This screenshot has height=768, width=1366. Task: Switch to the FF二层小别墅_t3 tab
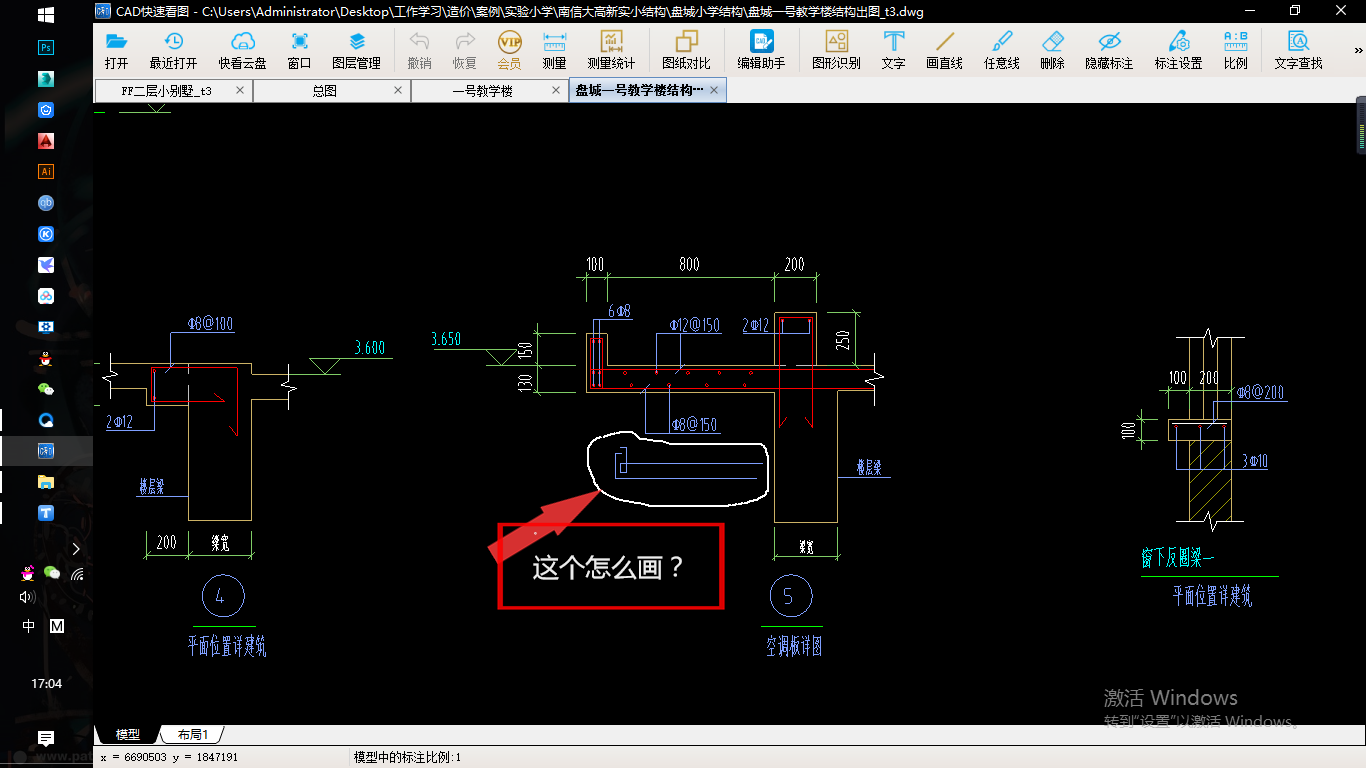click(167, 90)
